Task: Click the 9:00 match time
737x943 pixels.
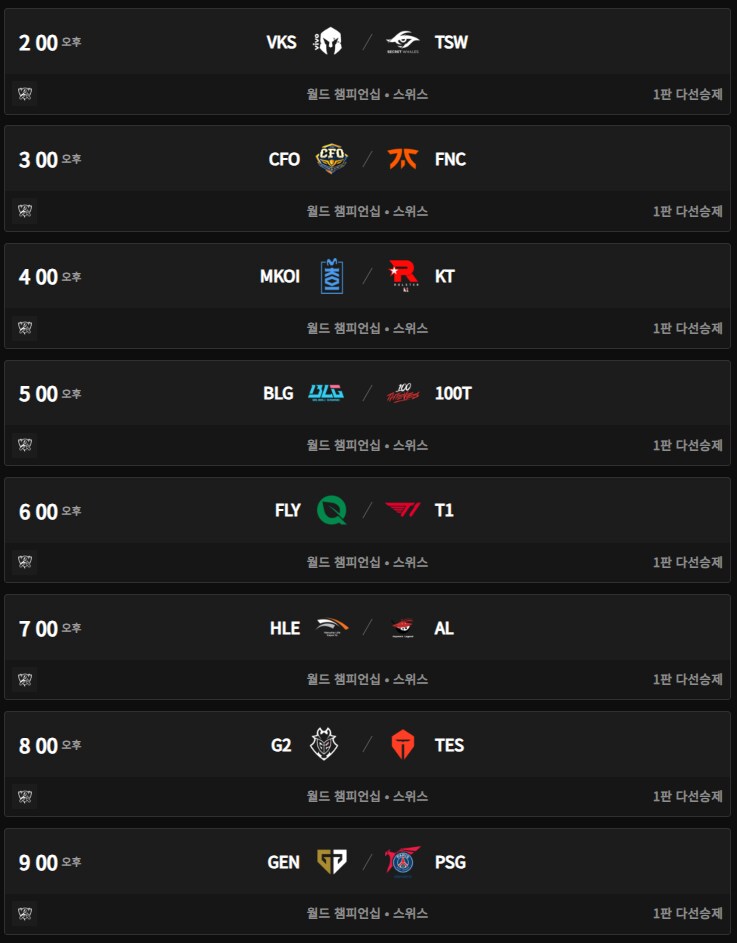Action: [39, 862]
